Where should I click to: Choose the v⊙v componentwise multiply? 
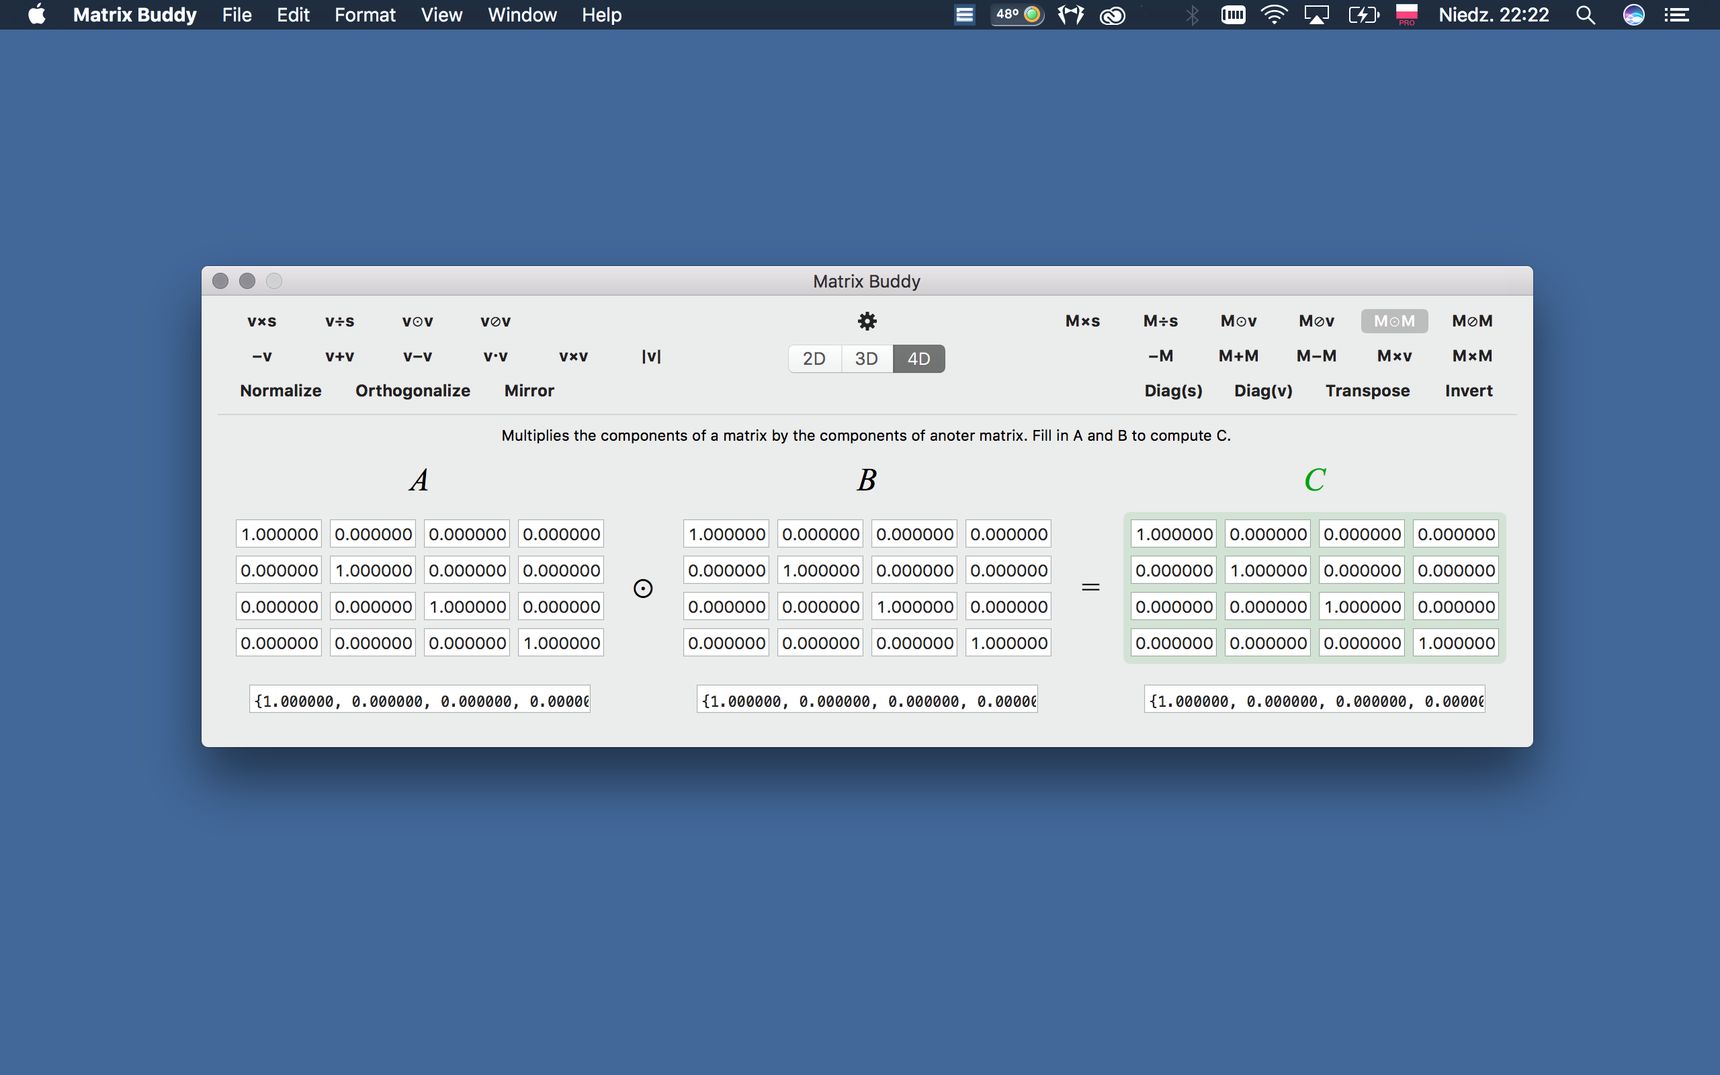pos(418,321)
